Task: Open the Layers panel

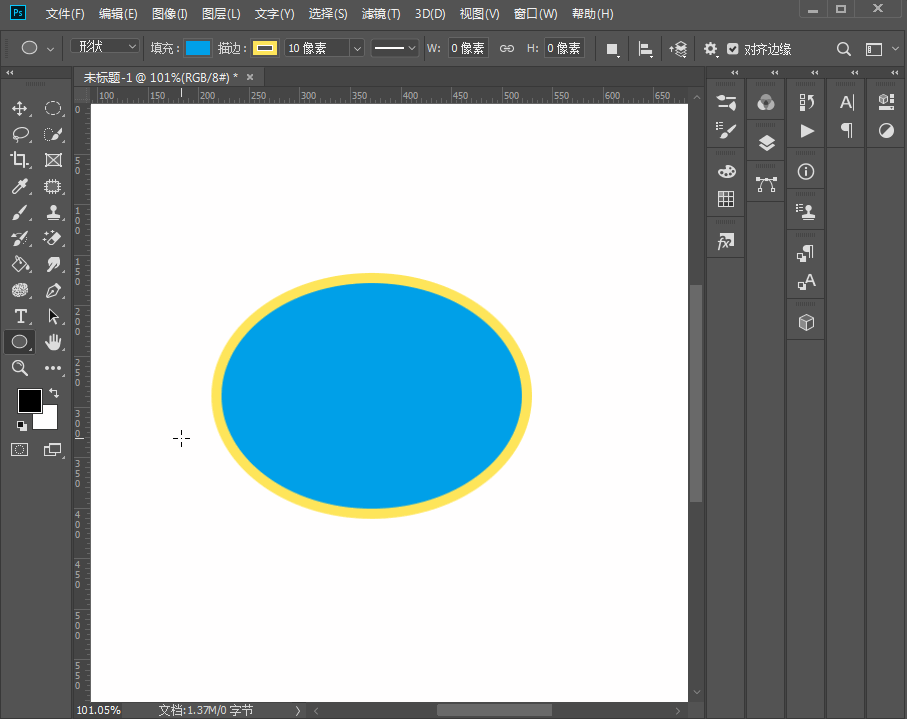Action: pyautogui.click(x=766, y=143)
